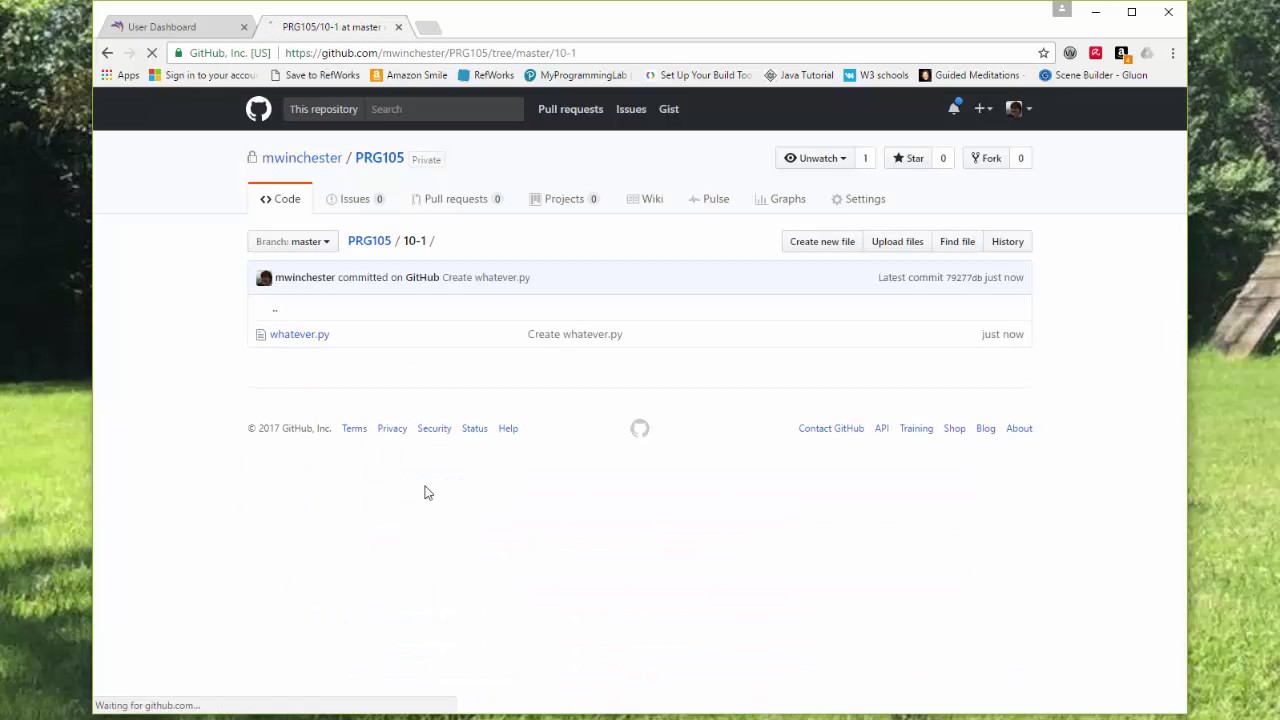This screenshot has width=1280, height=720.
Task: Open the Scene Builder - Gluon bookmark
Action: click(1093, 75)
